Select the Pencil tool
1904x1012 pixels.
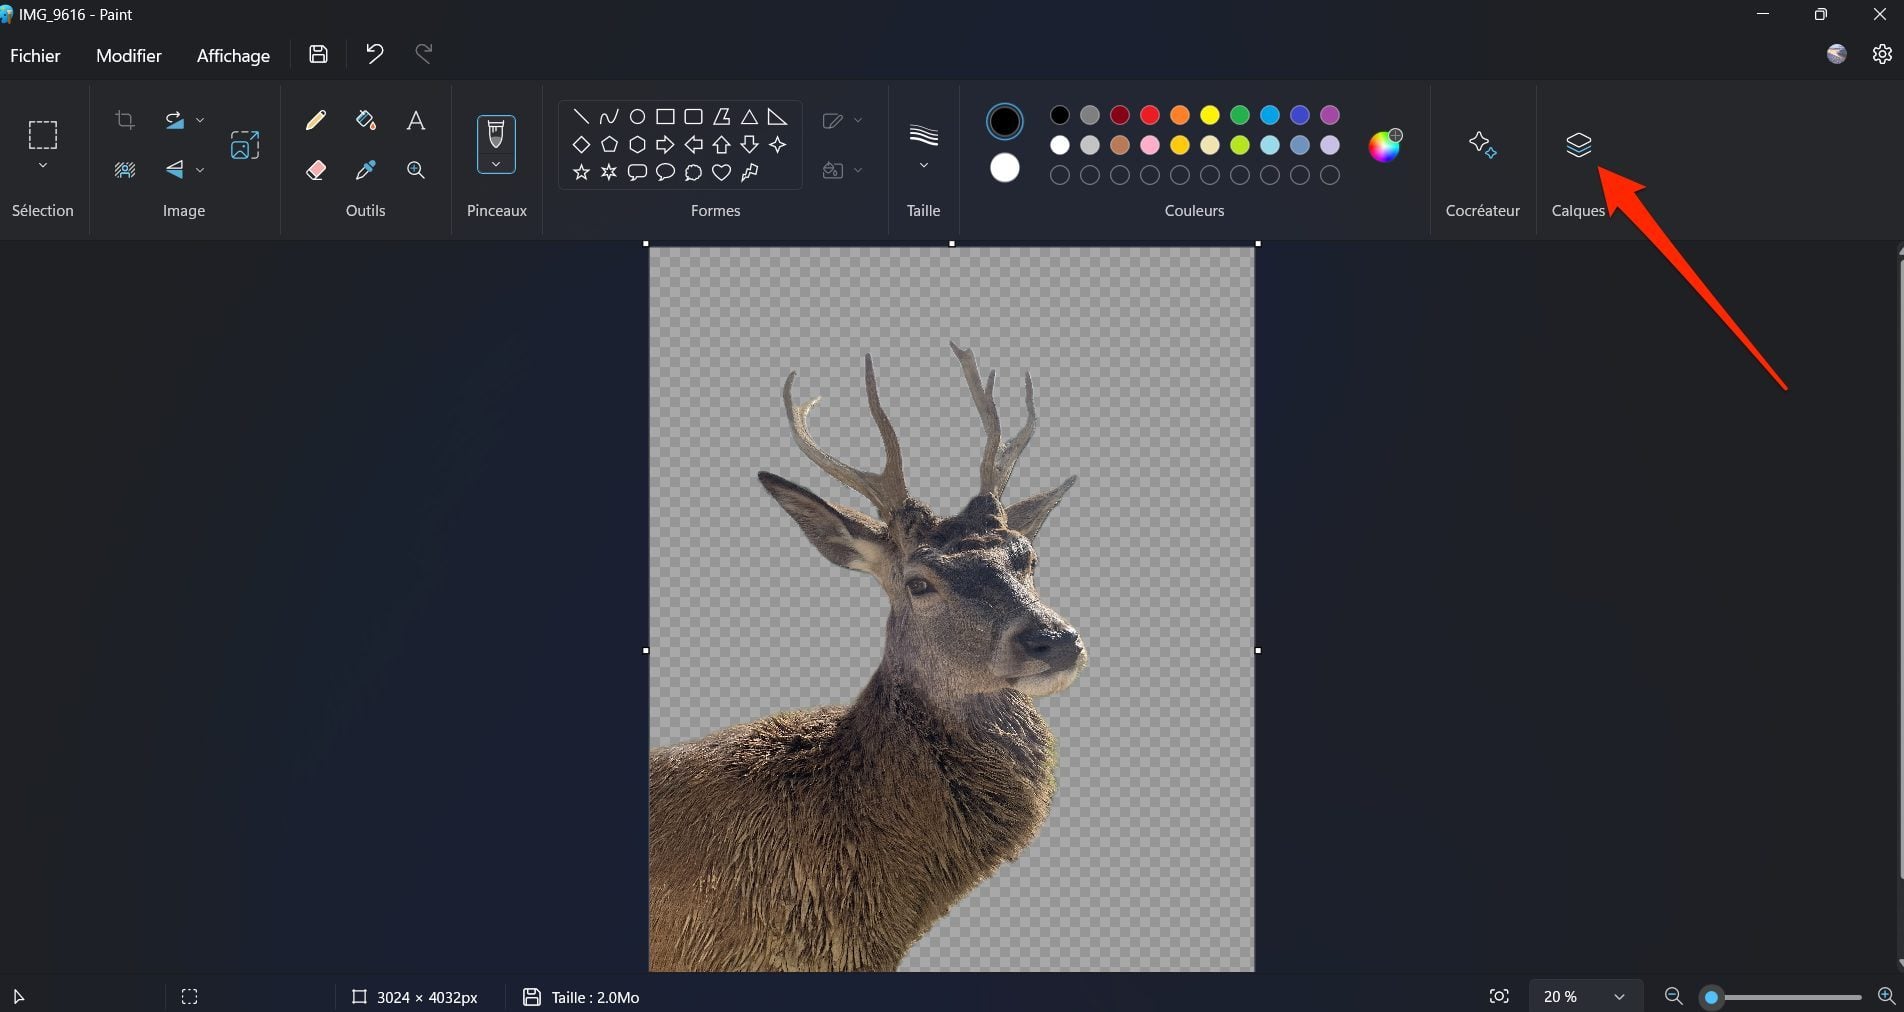tap(316, 121)
